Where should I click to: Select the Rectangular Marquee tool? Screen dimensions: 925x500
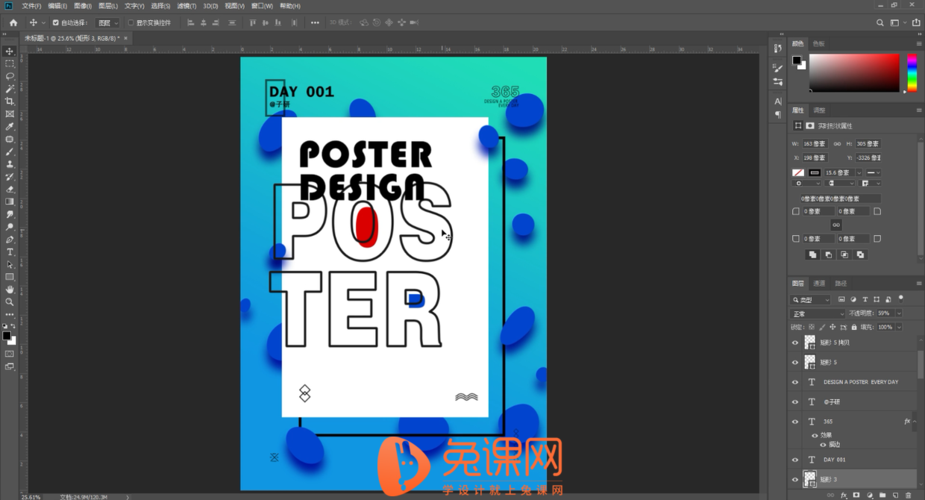(9, 64)
